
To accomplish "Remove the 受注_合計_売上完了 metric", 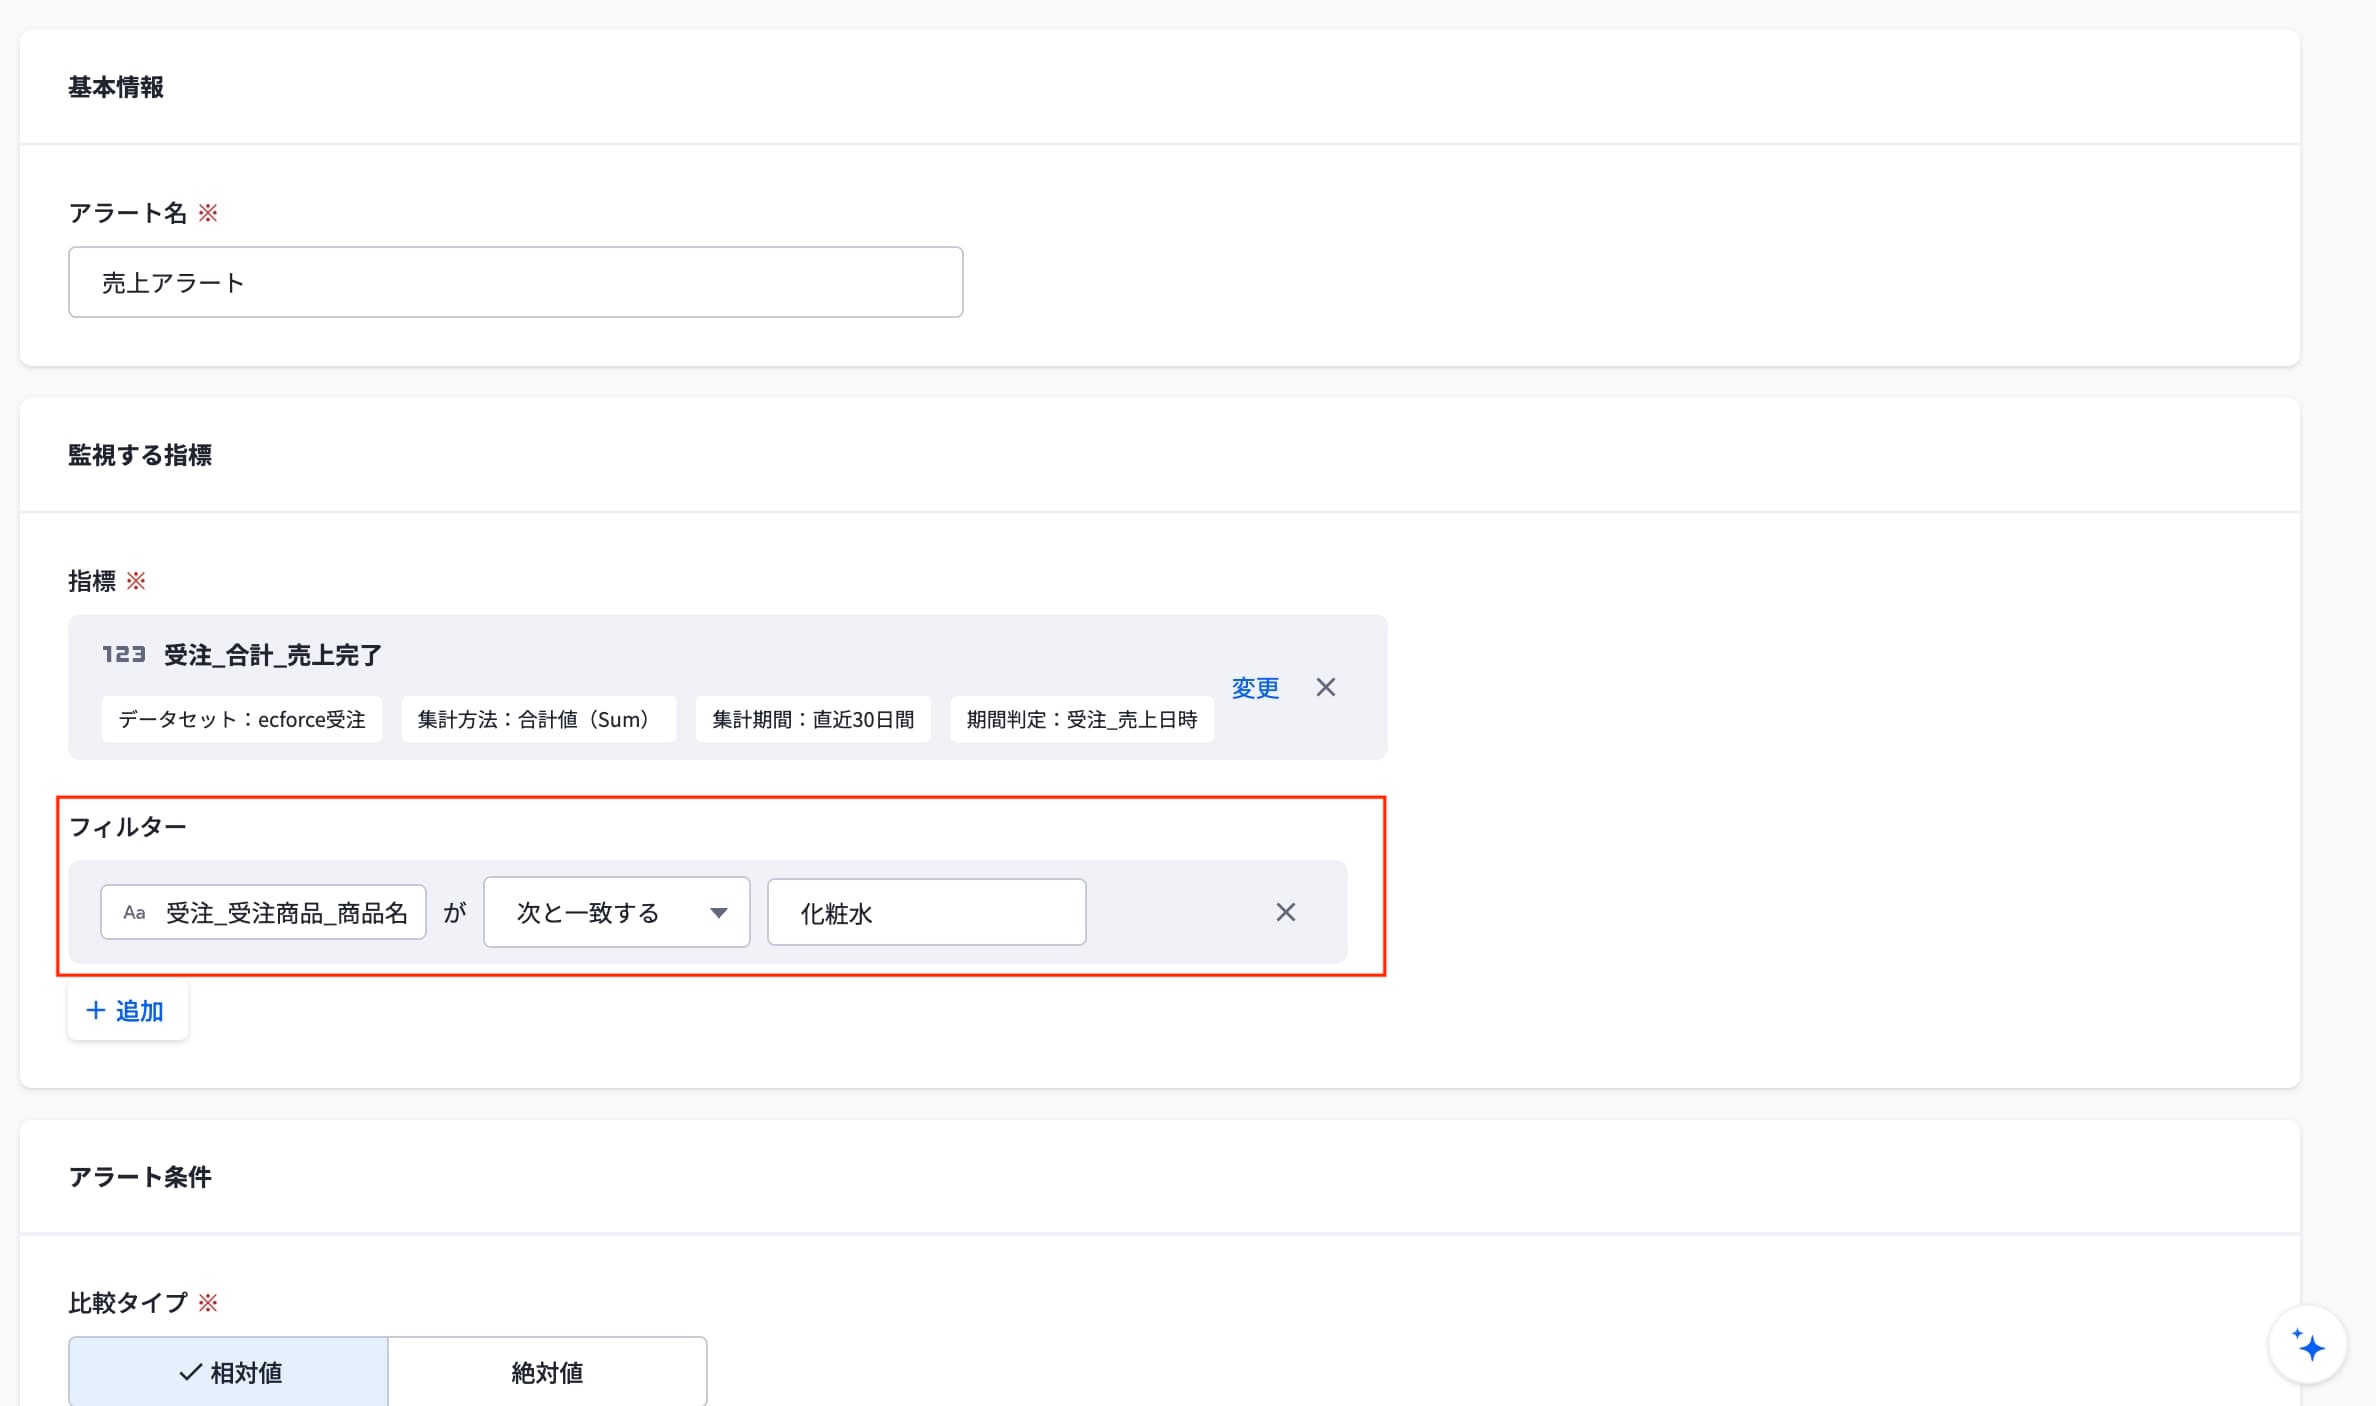I will 1326,687.
